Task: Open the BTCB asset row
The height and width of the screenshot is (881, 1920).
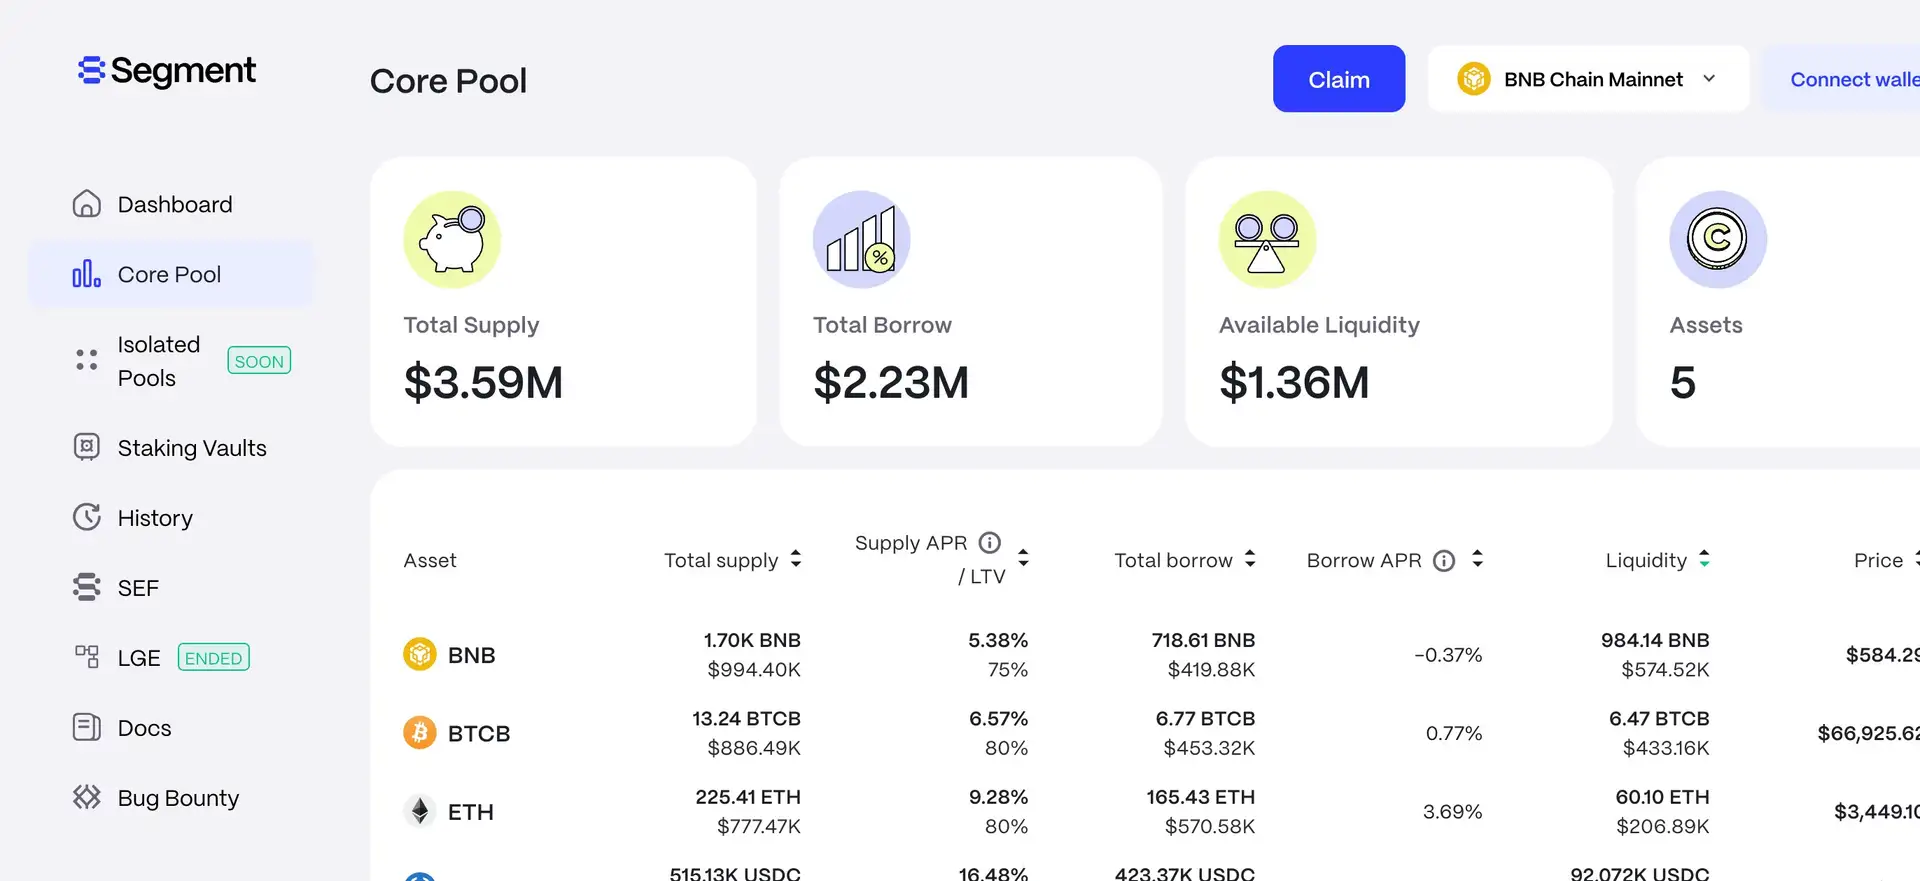Action: pyautogui.click(x=478, y=734)
